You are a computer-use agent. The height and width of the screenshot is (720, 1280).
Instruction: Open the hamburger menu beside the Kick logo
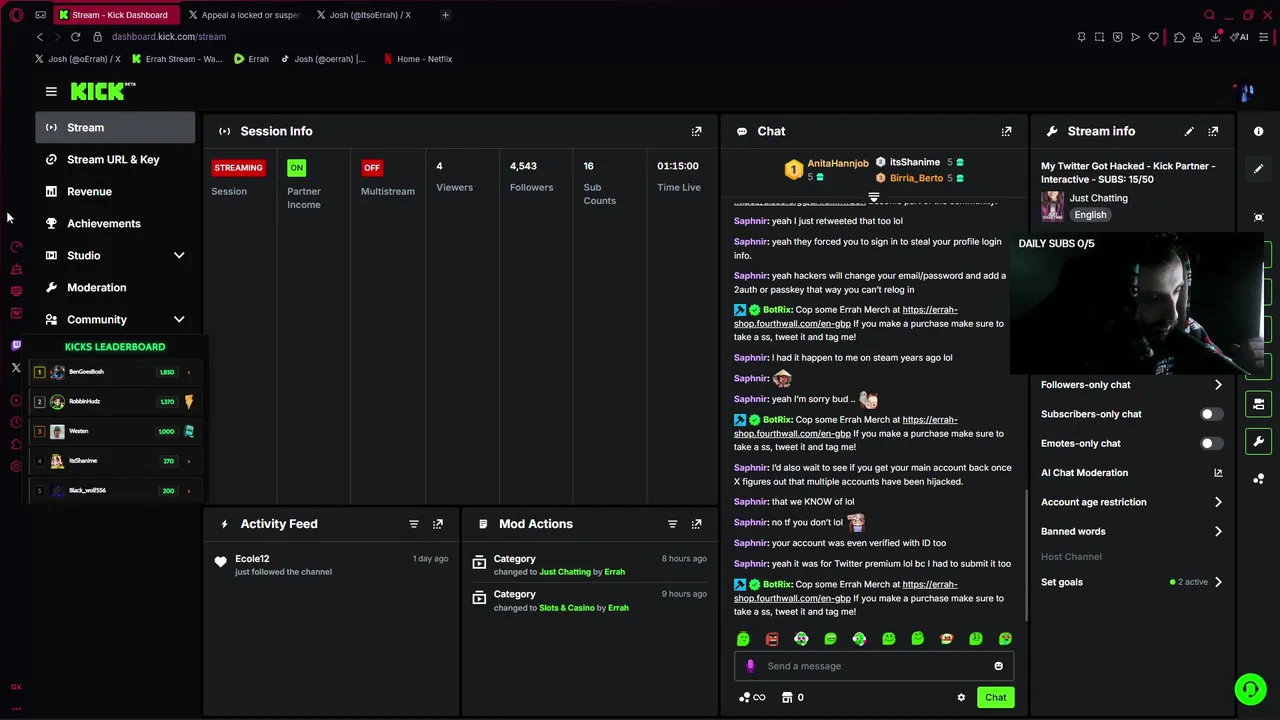51,91
